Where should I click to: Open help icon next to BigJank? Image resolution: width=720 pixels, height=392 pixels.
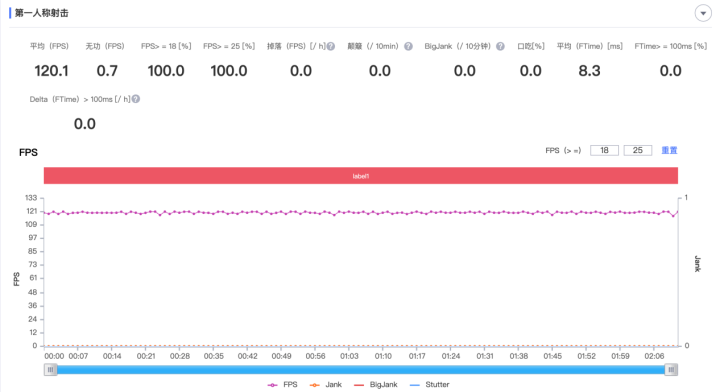[x=501, y=46]
